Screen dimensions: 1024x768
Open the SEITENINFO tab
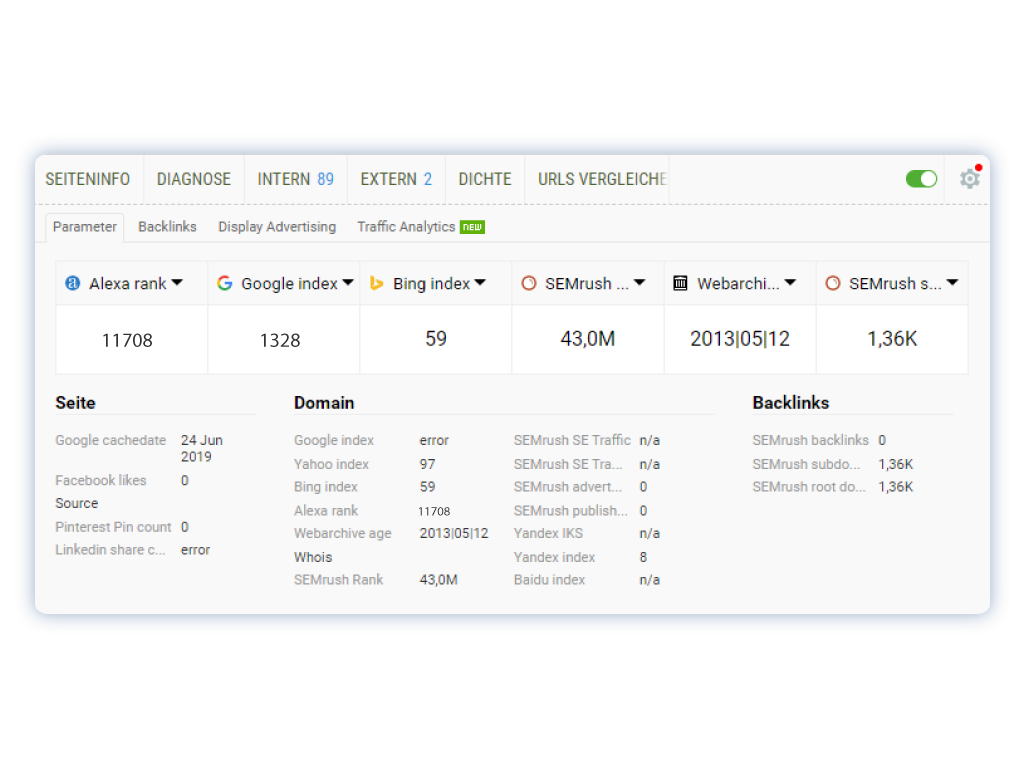click(x=88, y=179)
